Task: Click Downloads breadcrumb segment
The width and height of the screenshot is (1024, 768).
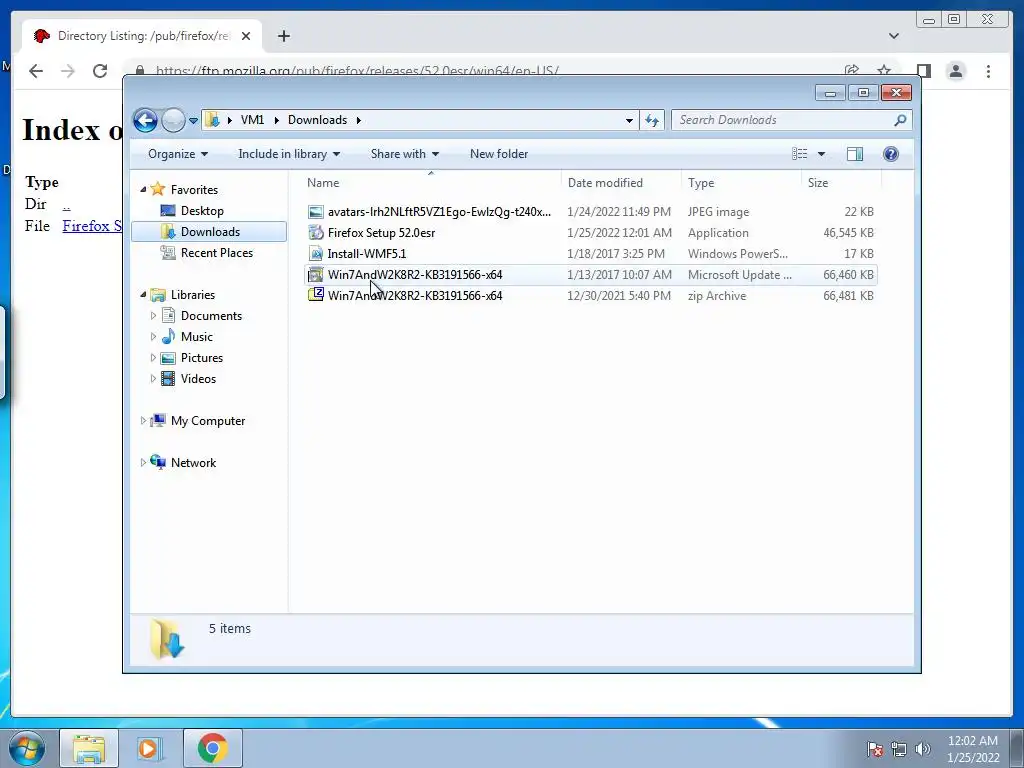Action: coord(317,120)
